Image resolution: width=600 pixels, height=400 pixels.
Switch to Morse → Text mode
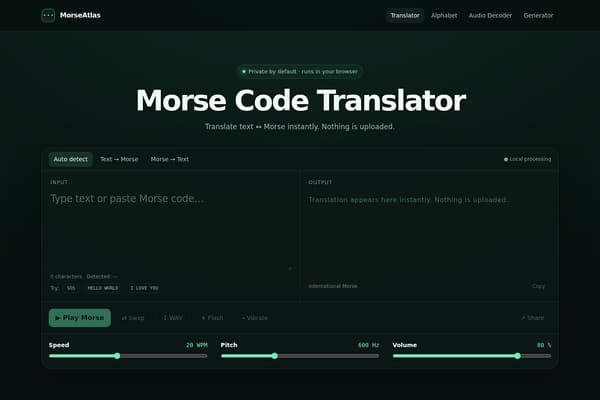click(x=170, y=159)
